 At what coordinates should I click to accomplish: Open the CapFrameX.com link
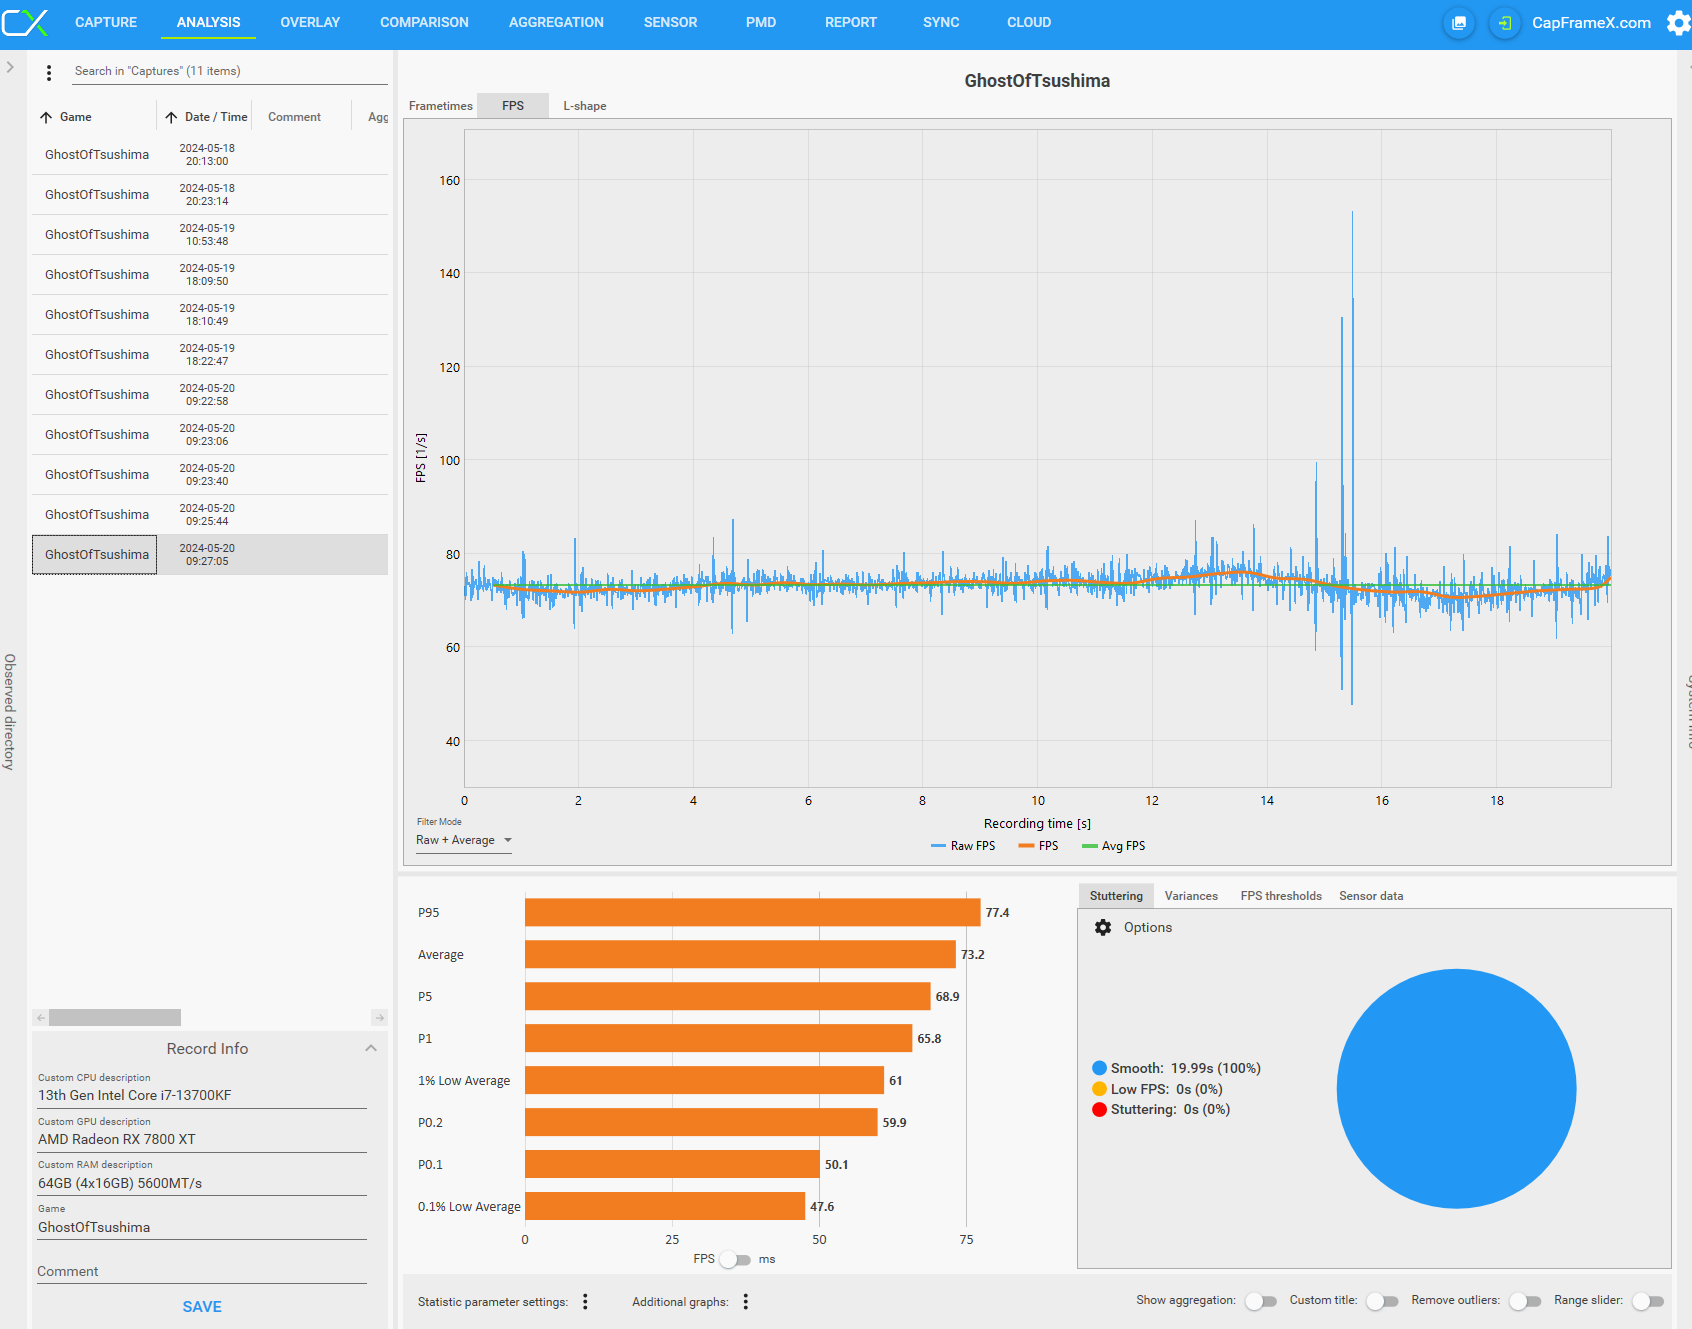[x=1591, y=23]
